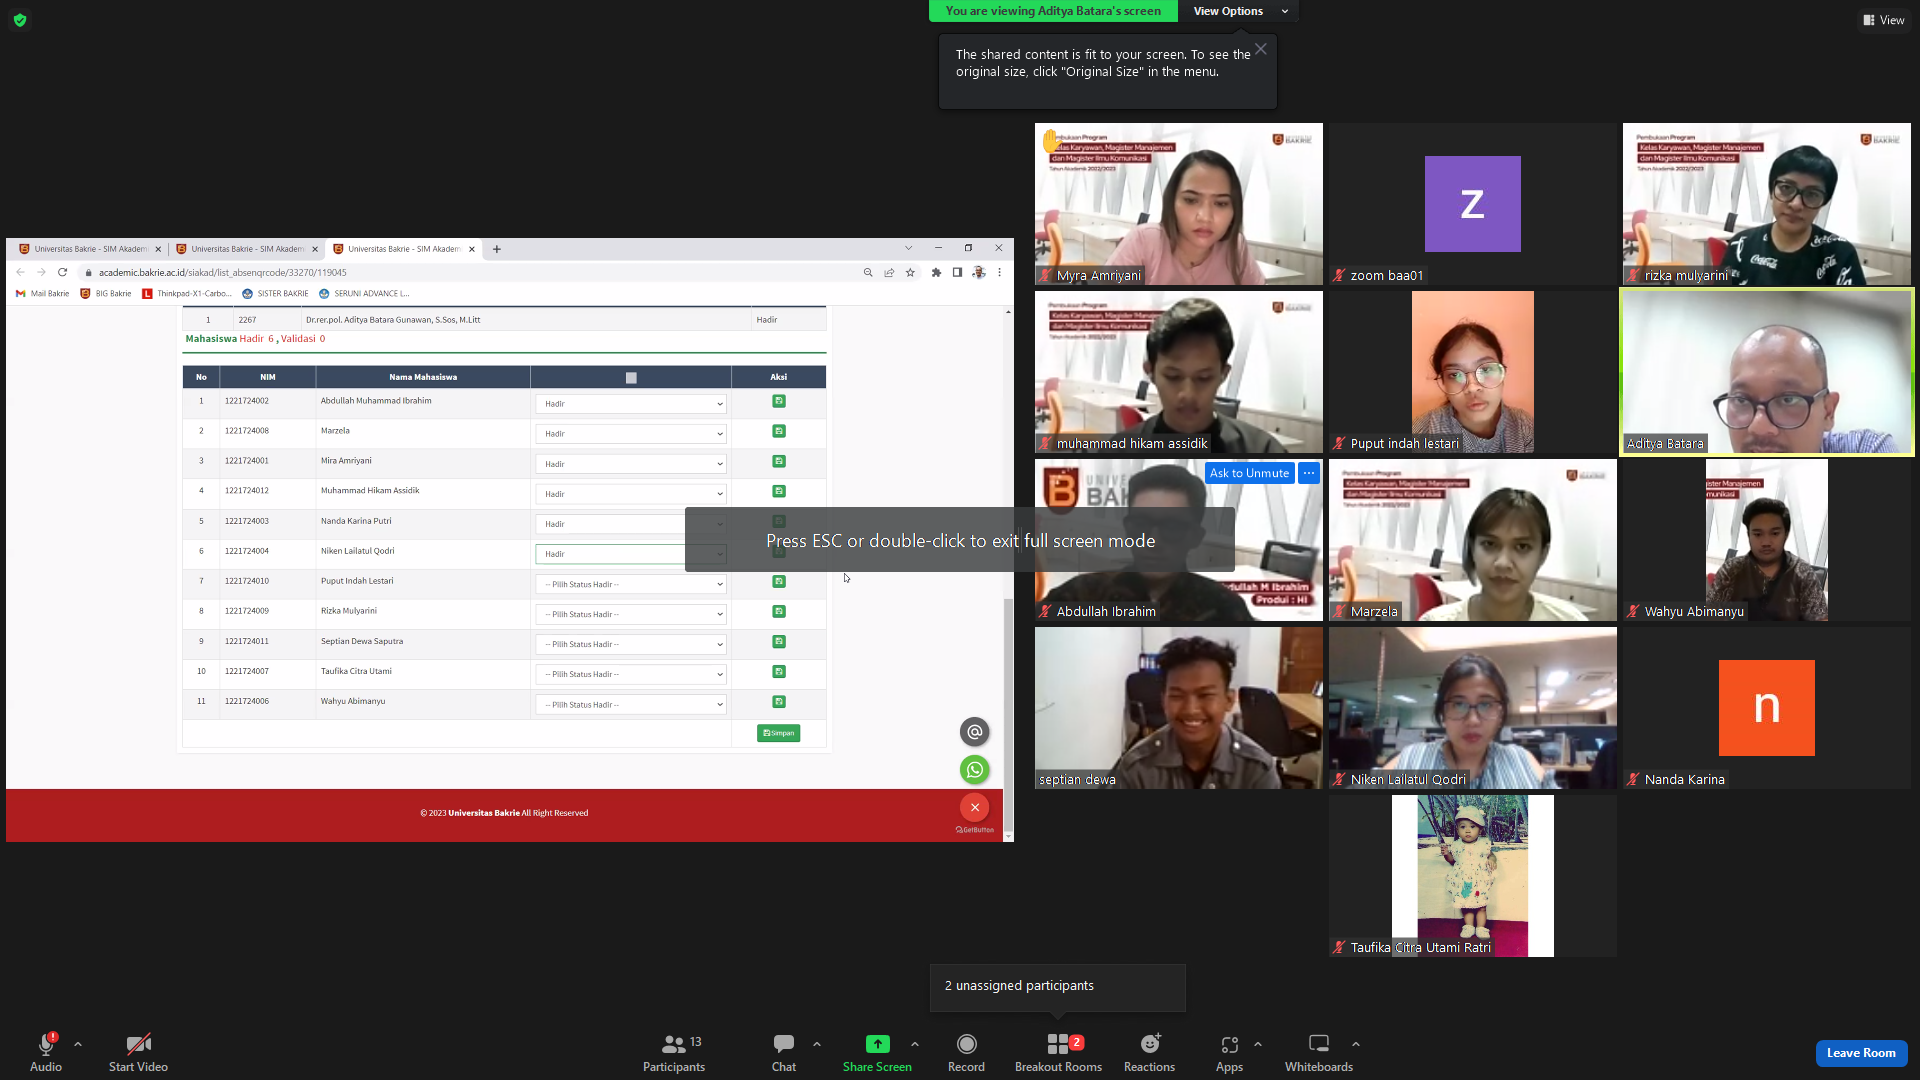
Task: Open the SERUNI ADVANCE bookmark
Action: [364, 294]
